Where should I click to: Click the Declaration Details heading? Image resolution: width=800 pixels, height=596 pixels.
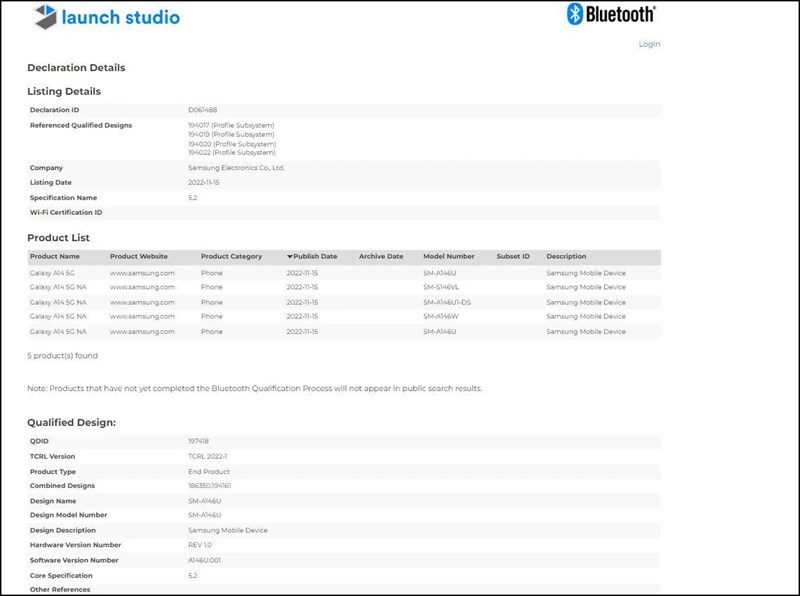[x=76, y=67]
